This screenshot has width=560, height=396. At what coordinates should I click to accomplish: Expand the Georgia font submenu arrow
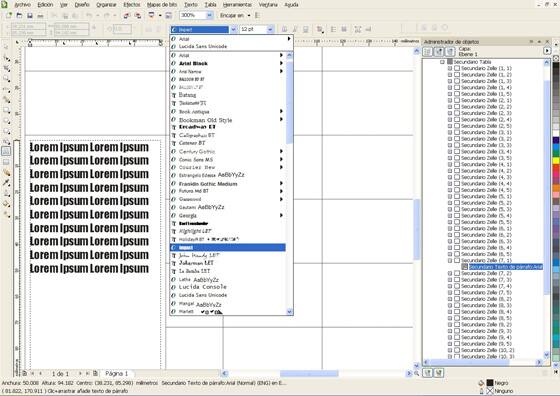(x=281, y=215)
